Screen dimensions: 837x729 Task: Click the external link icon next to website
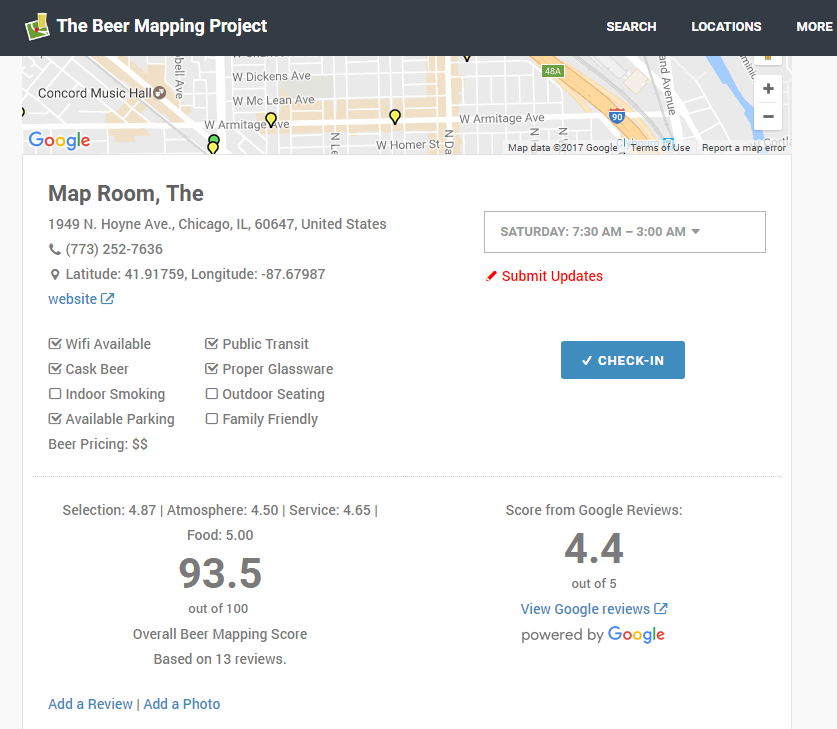[x=107, y=299]
